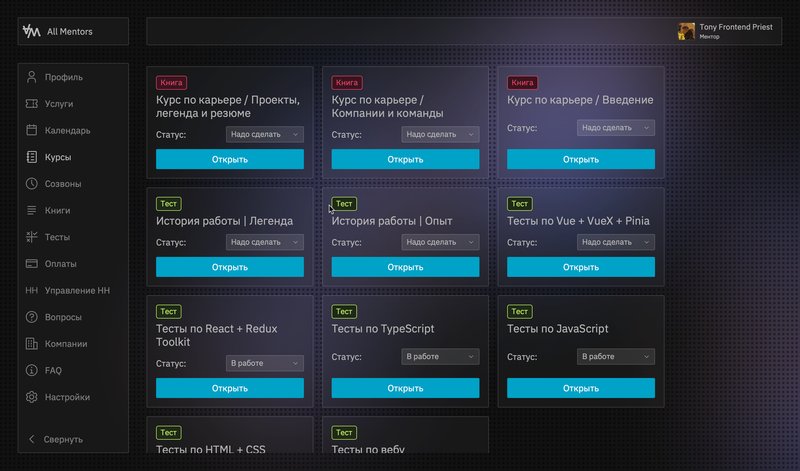Viewport: 800px width, 471px height.
Task: Open the Тесты по JavaScript card
Action: 581,388
